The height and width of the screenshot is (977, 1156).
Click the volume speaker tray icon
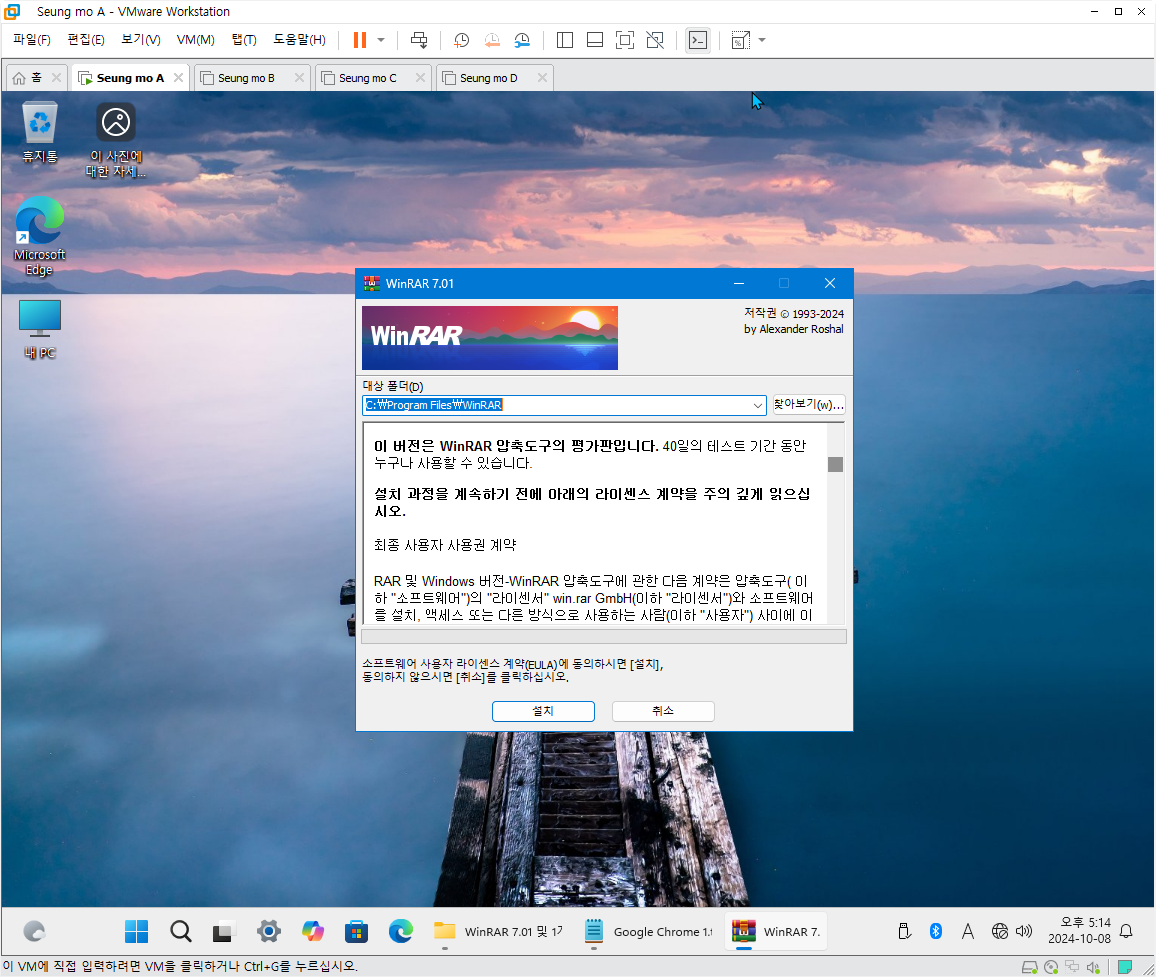click(1024, 931)
